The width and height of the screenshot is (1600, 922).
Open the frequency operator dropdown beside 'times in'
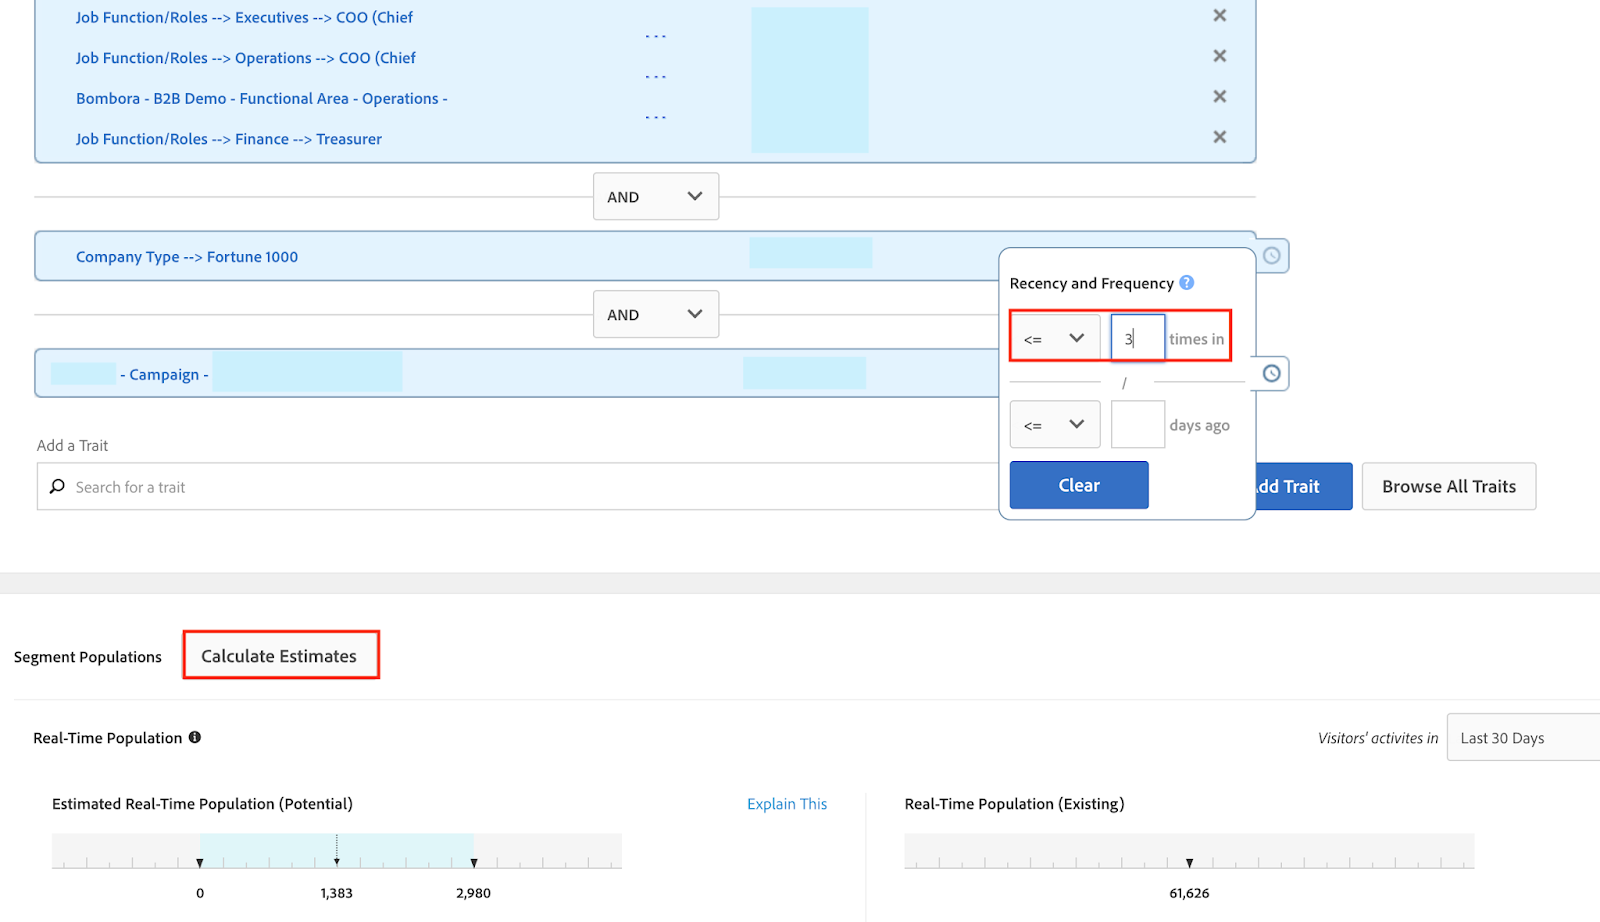pos(1055,338)
